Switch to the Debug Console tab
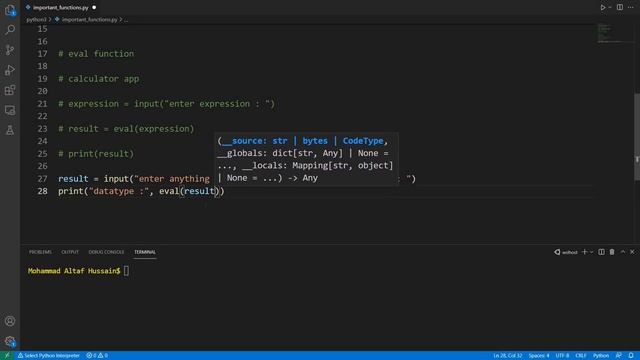 (106, 252)
